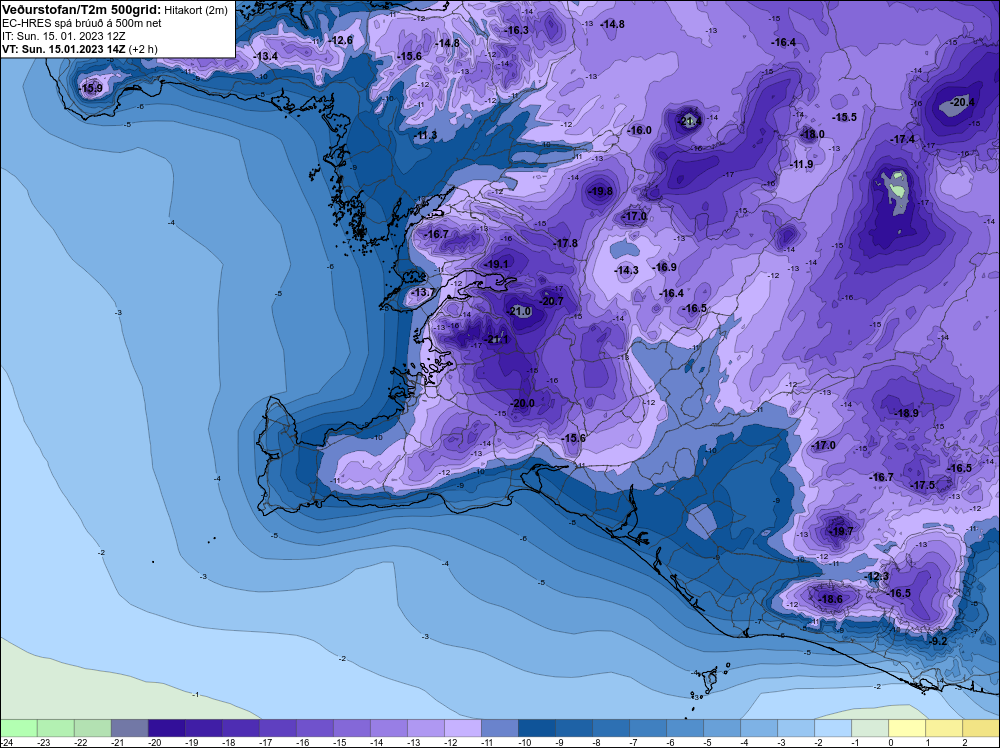The height and width of the screenshot is (748, 1000).
Task: Click 'EC-HRES spá brúuð á 500m net' line
Action: click(x=82, y=23)
